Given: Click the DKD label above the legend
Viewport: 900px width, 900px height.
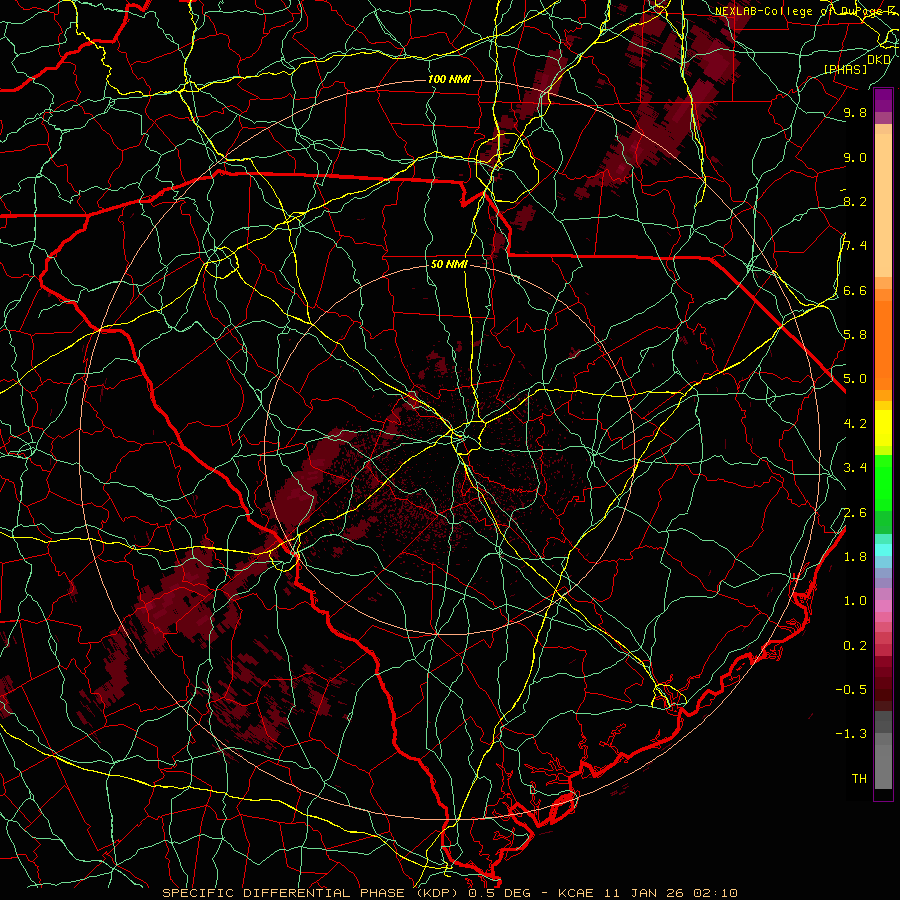Looking at the screenshot, I should (879, 60).
